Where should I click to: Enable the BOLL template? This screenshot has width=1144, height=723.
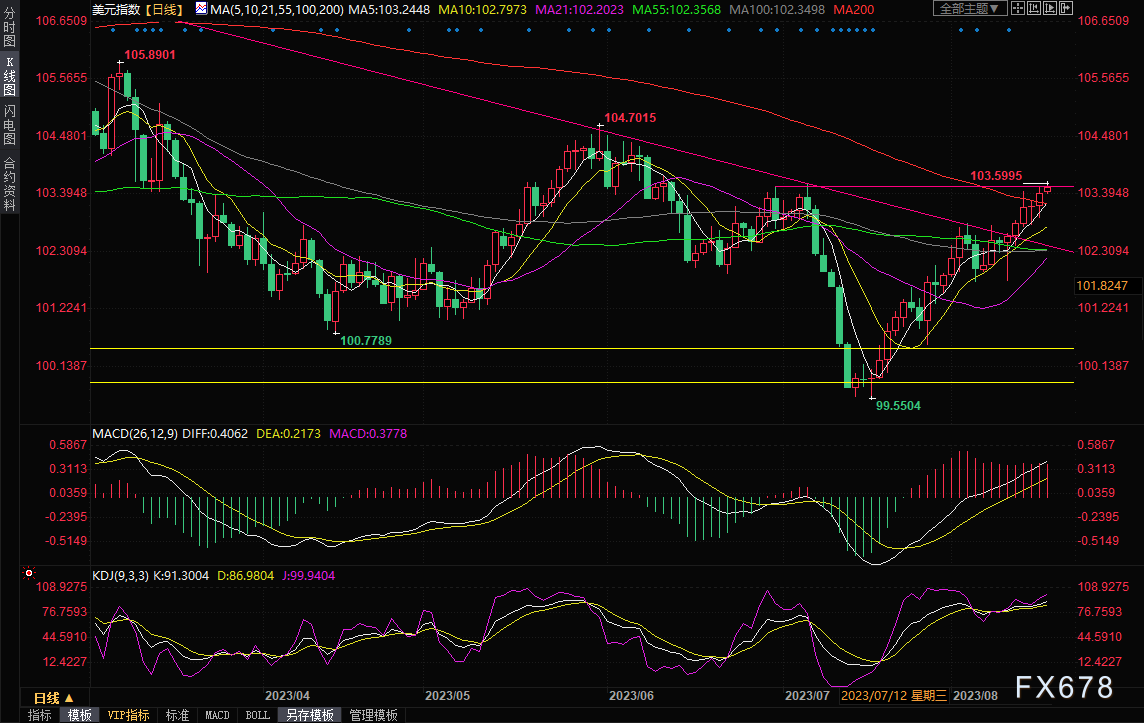(257, 715)
